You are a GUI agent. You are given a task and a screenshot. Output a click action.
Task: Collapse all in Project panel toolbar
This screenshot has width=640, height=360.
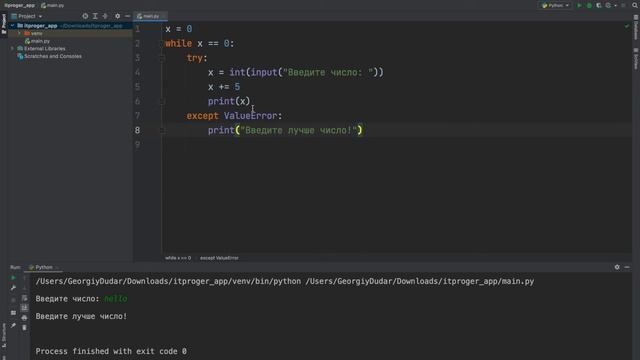pyautogui.click(x=105, y=16)
